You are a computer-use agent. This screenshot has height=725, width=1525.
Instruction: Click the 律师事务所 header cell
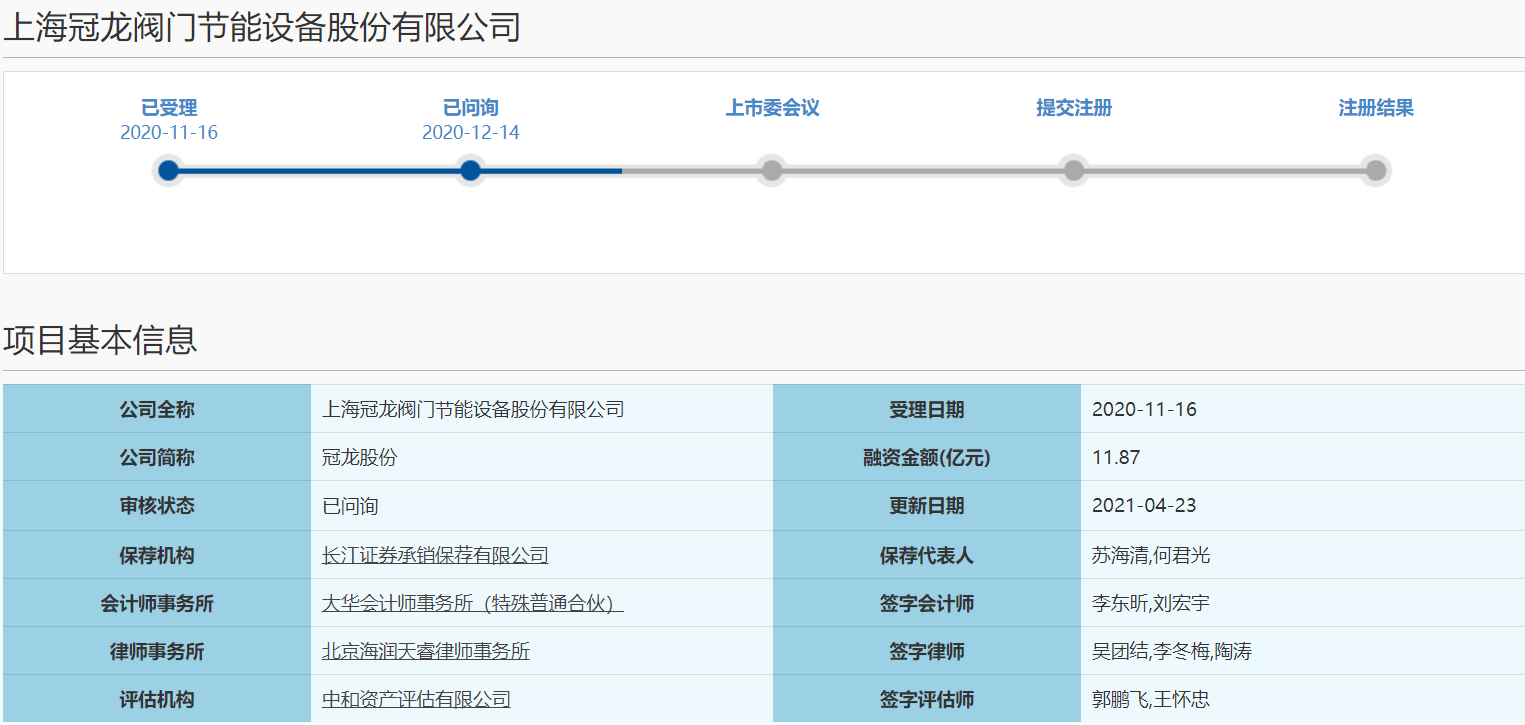click(157, 651)
